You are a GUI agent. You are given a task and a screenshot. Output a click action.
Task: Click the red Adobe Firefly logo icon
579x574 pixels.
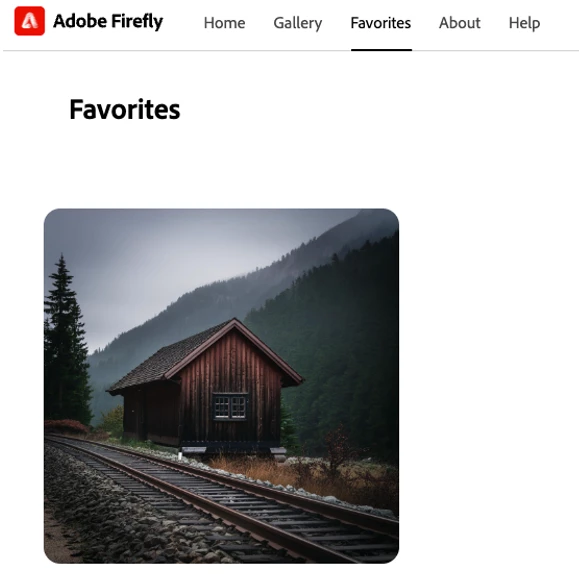point(30,21)
